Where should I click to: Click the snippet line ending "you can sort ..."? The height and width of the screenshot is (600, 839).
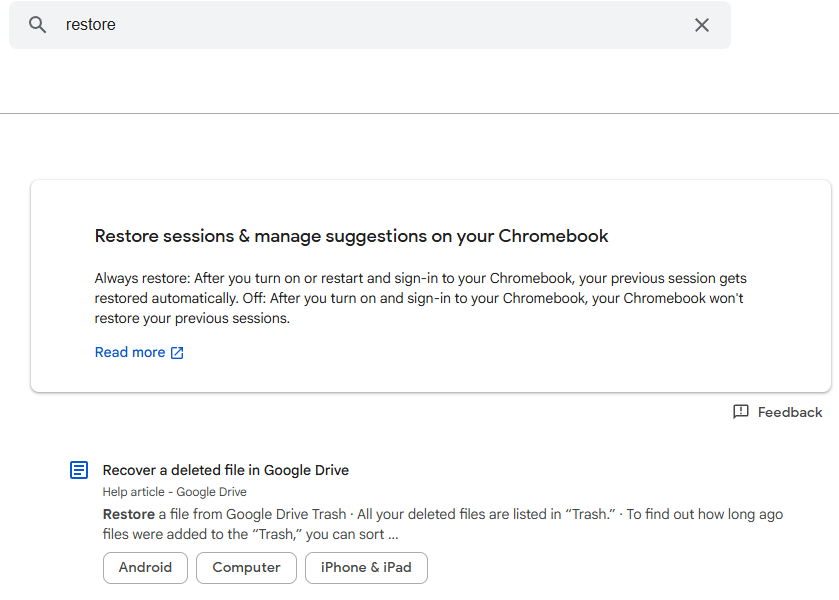pyautogui.click(x=250, y=534)
